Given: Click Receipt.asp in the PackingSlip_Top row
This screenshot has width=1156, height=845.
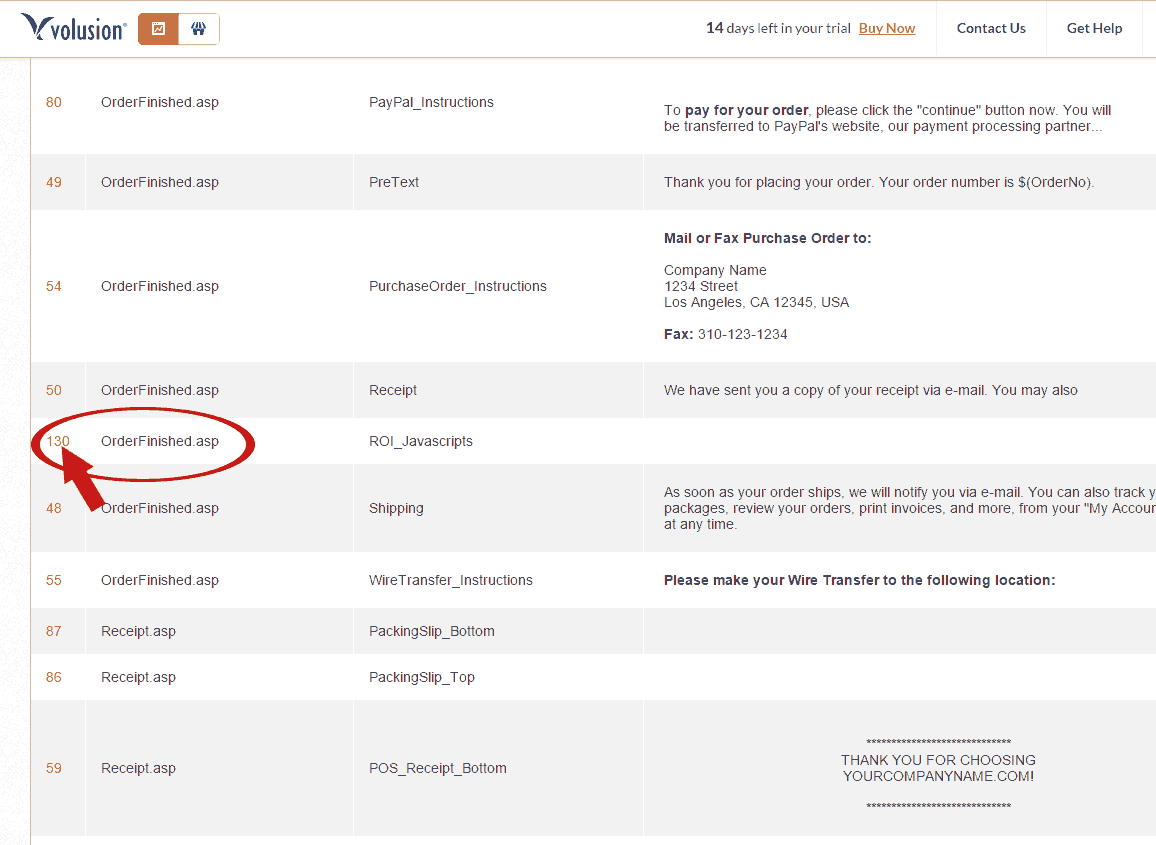Looking at the screenshot, I should coord(139,677).
